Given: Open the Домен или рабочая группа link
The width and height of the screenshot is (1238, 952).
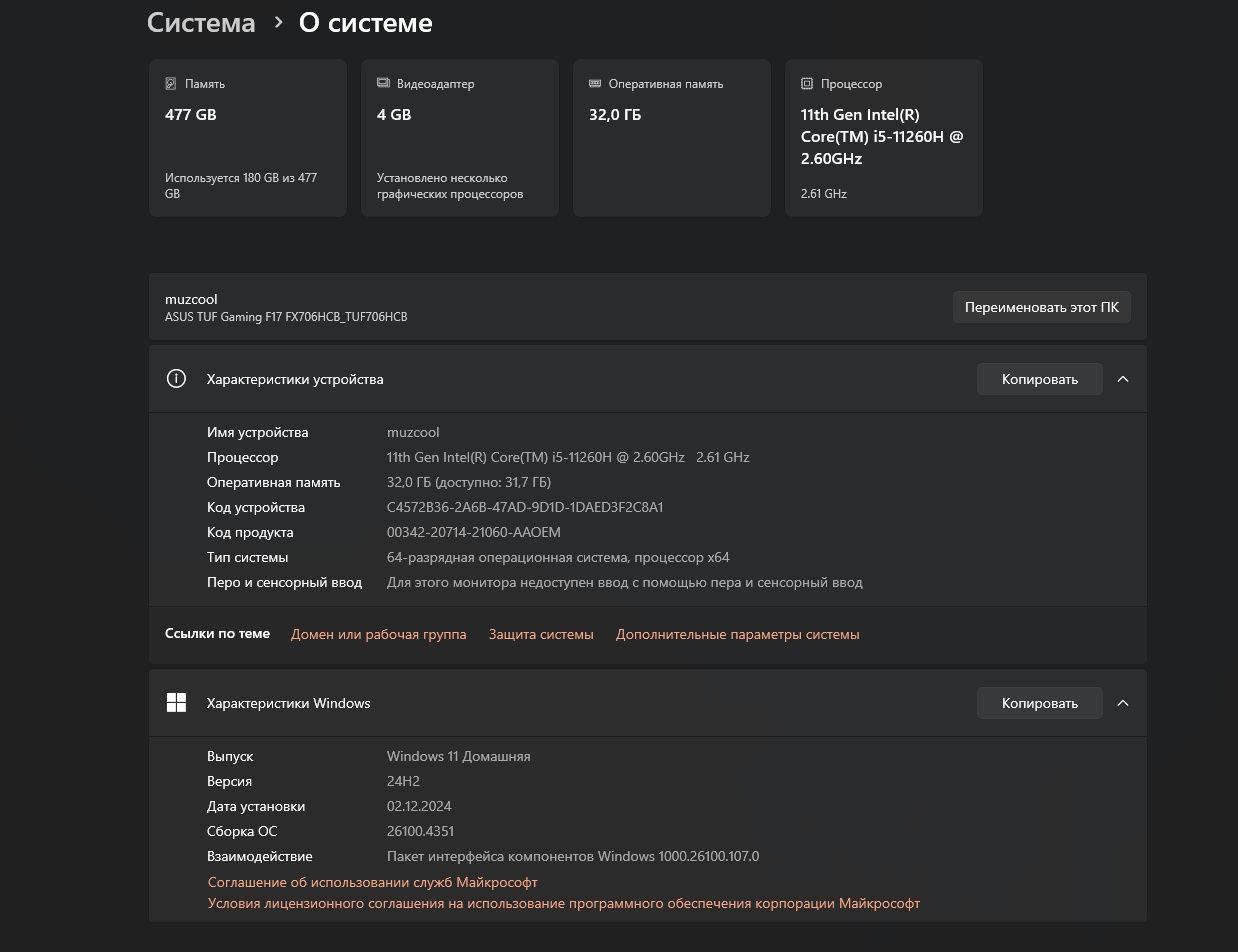Looking at the screenshot, I should [378, 634].
